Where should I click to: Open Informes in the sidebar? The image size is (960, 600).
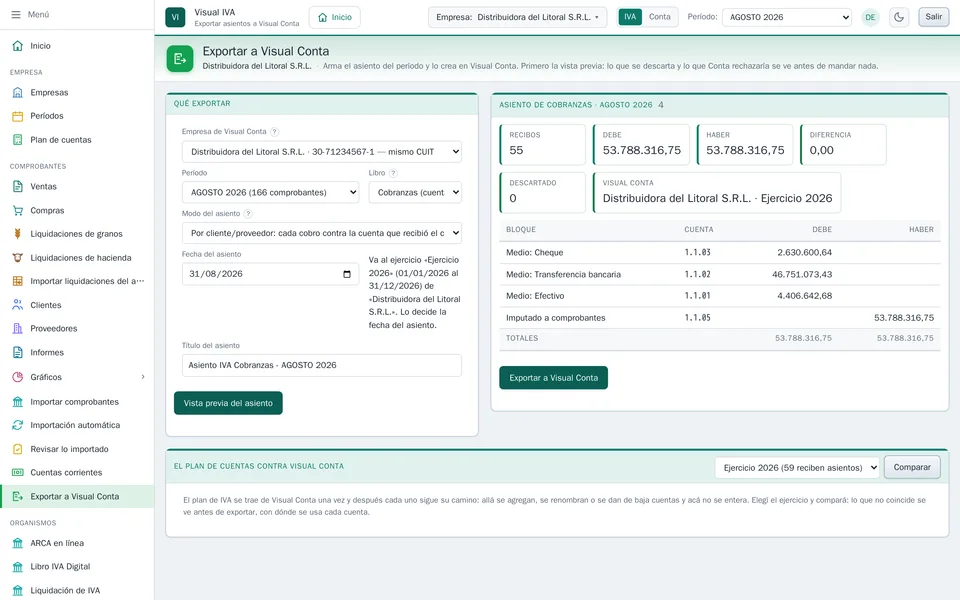[77, 353]
